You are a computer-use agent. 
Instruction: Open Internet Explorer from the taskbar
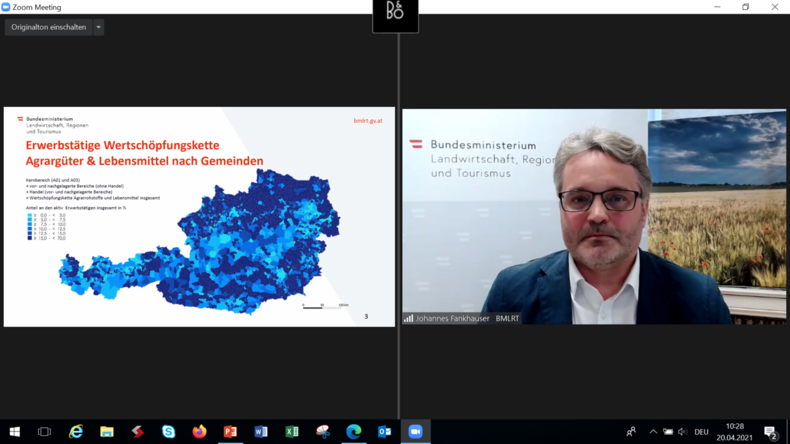tap(76, 431)
